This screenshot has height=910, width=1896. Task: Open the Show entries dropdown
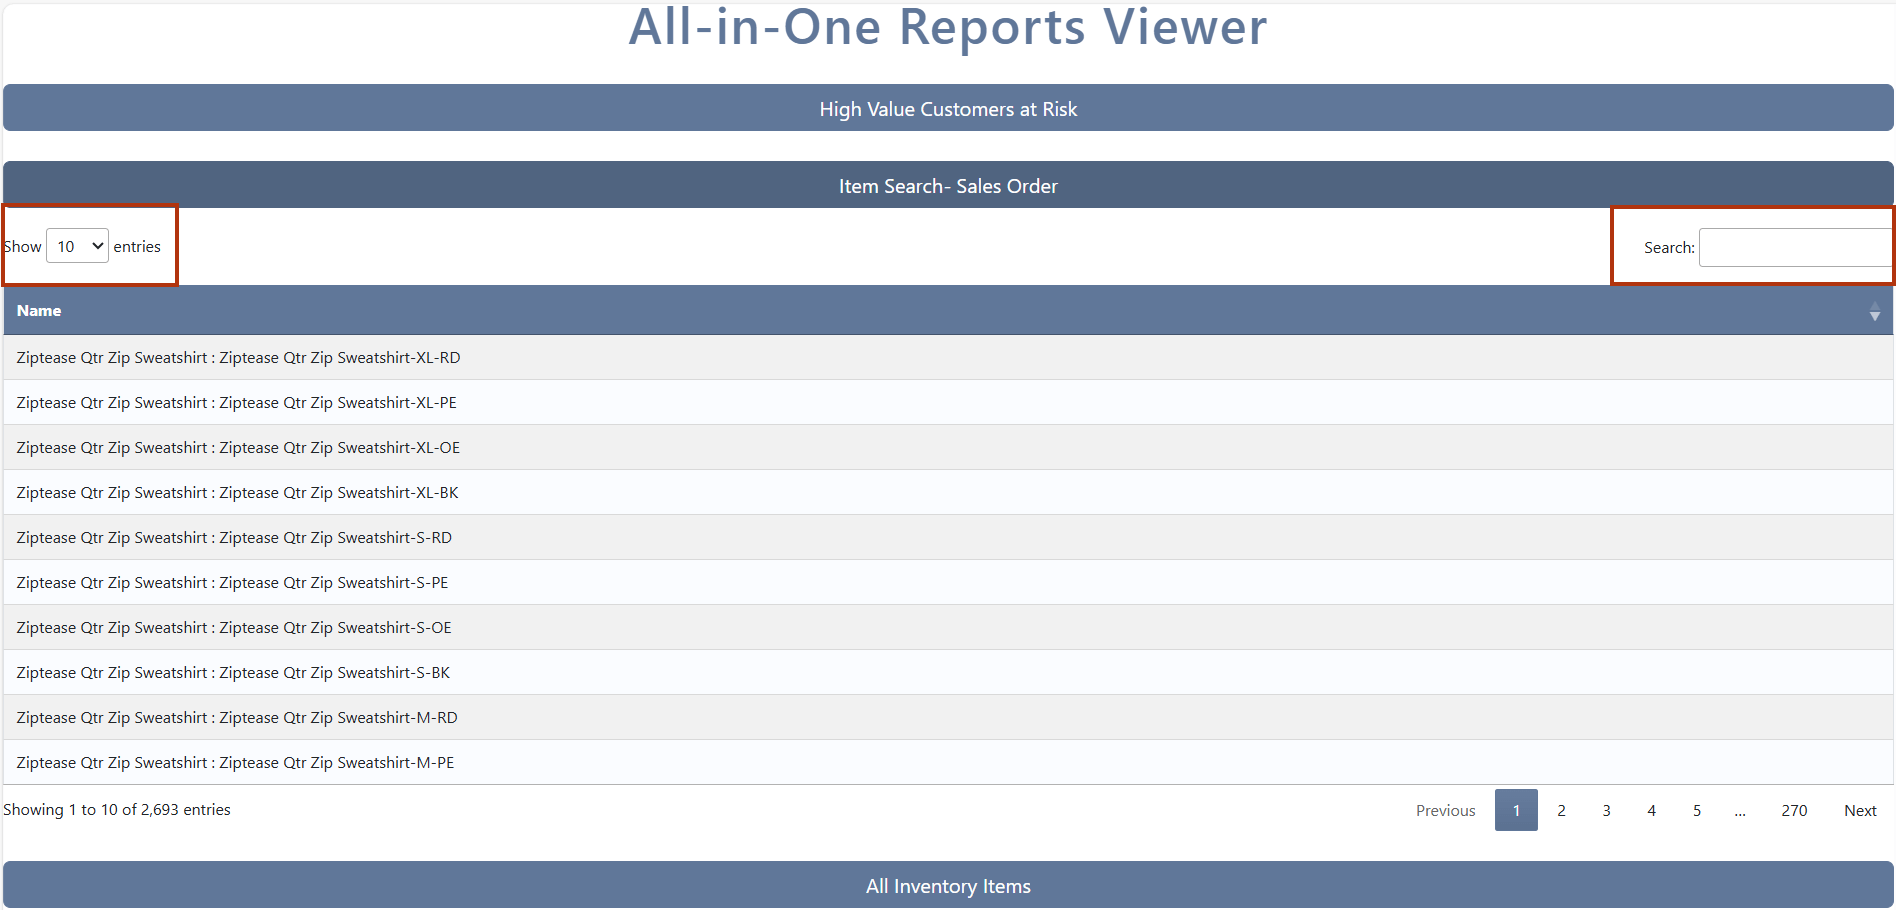(x=77, y=245)
